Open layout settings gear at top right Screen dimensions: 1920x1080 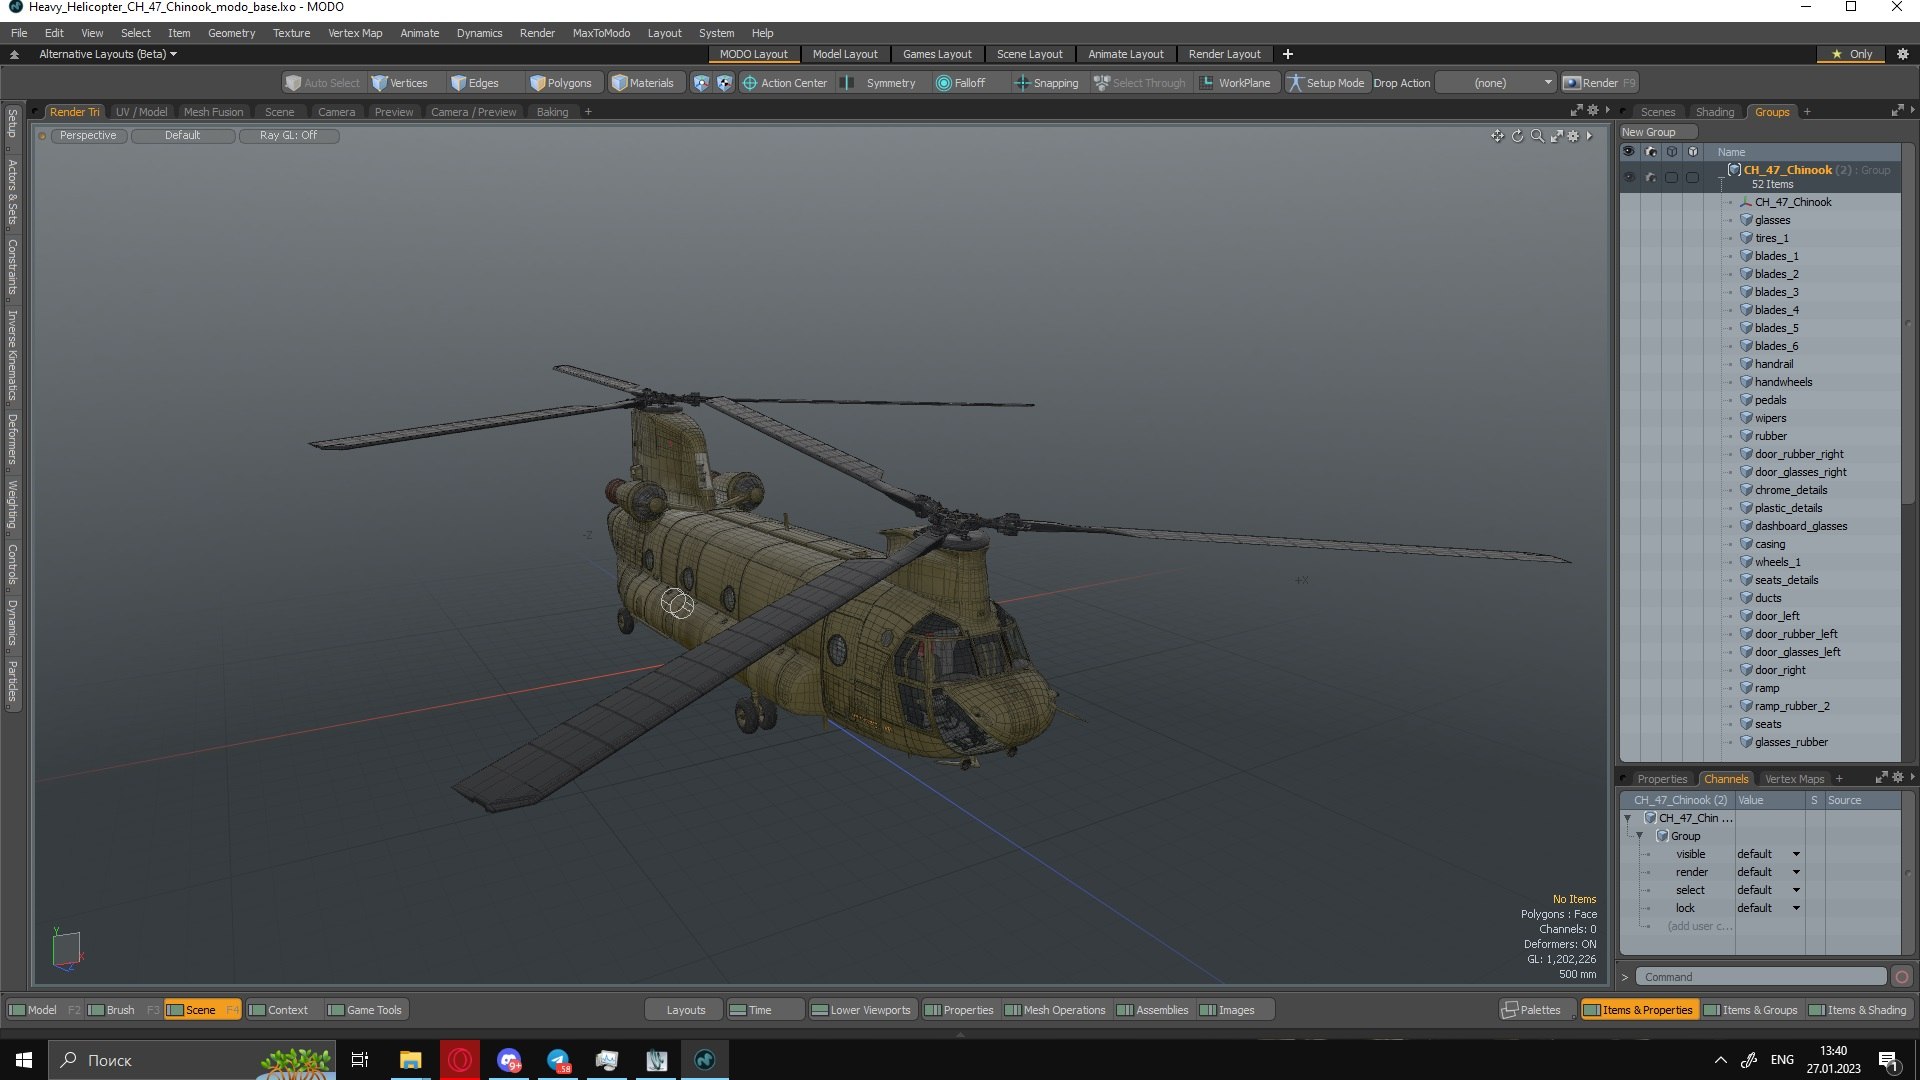tap(1903, 54)
